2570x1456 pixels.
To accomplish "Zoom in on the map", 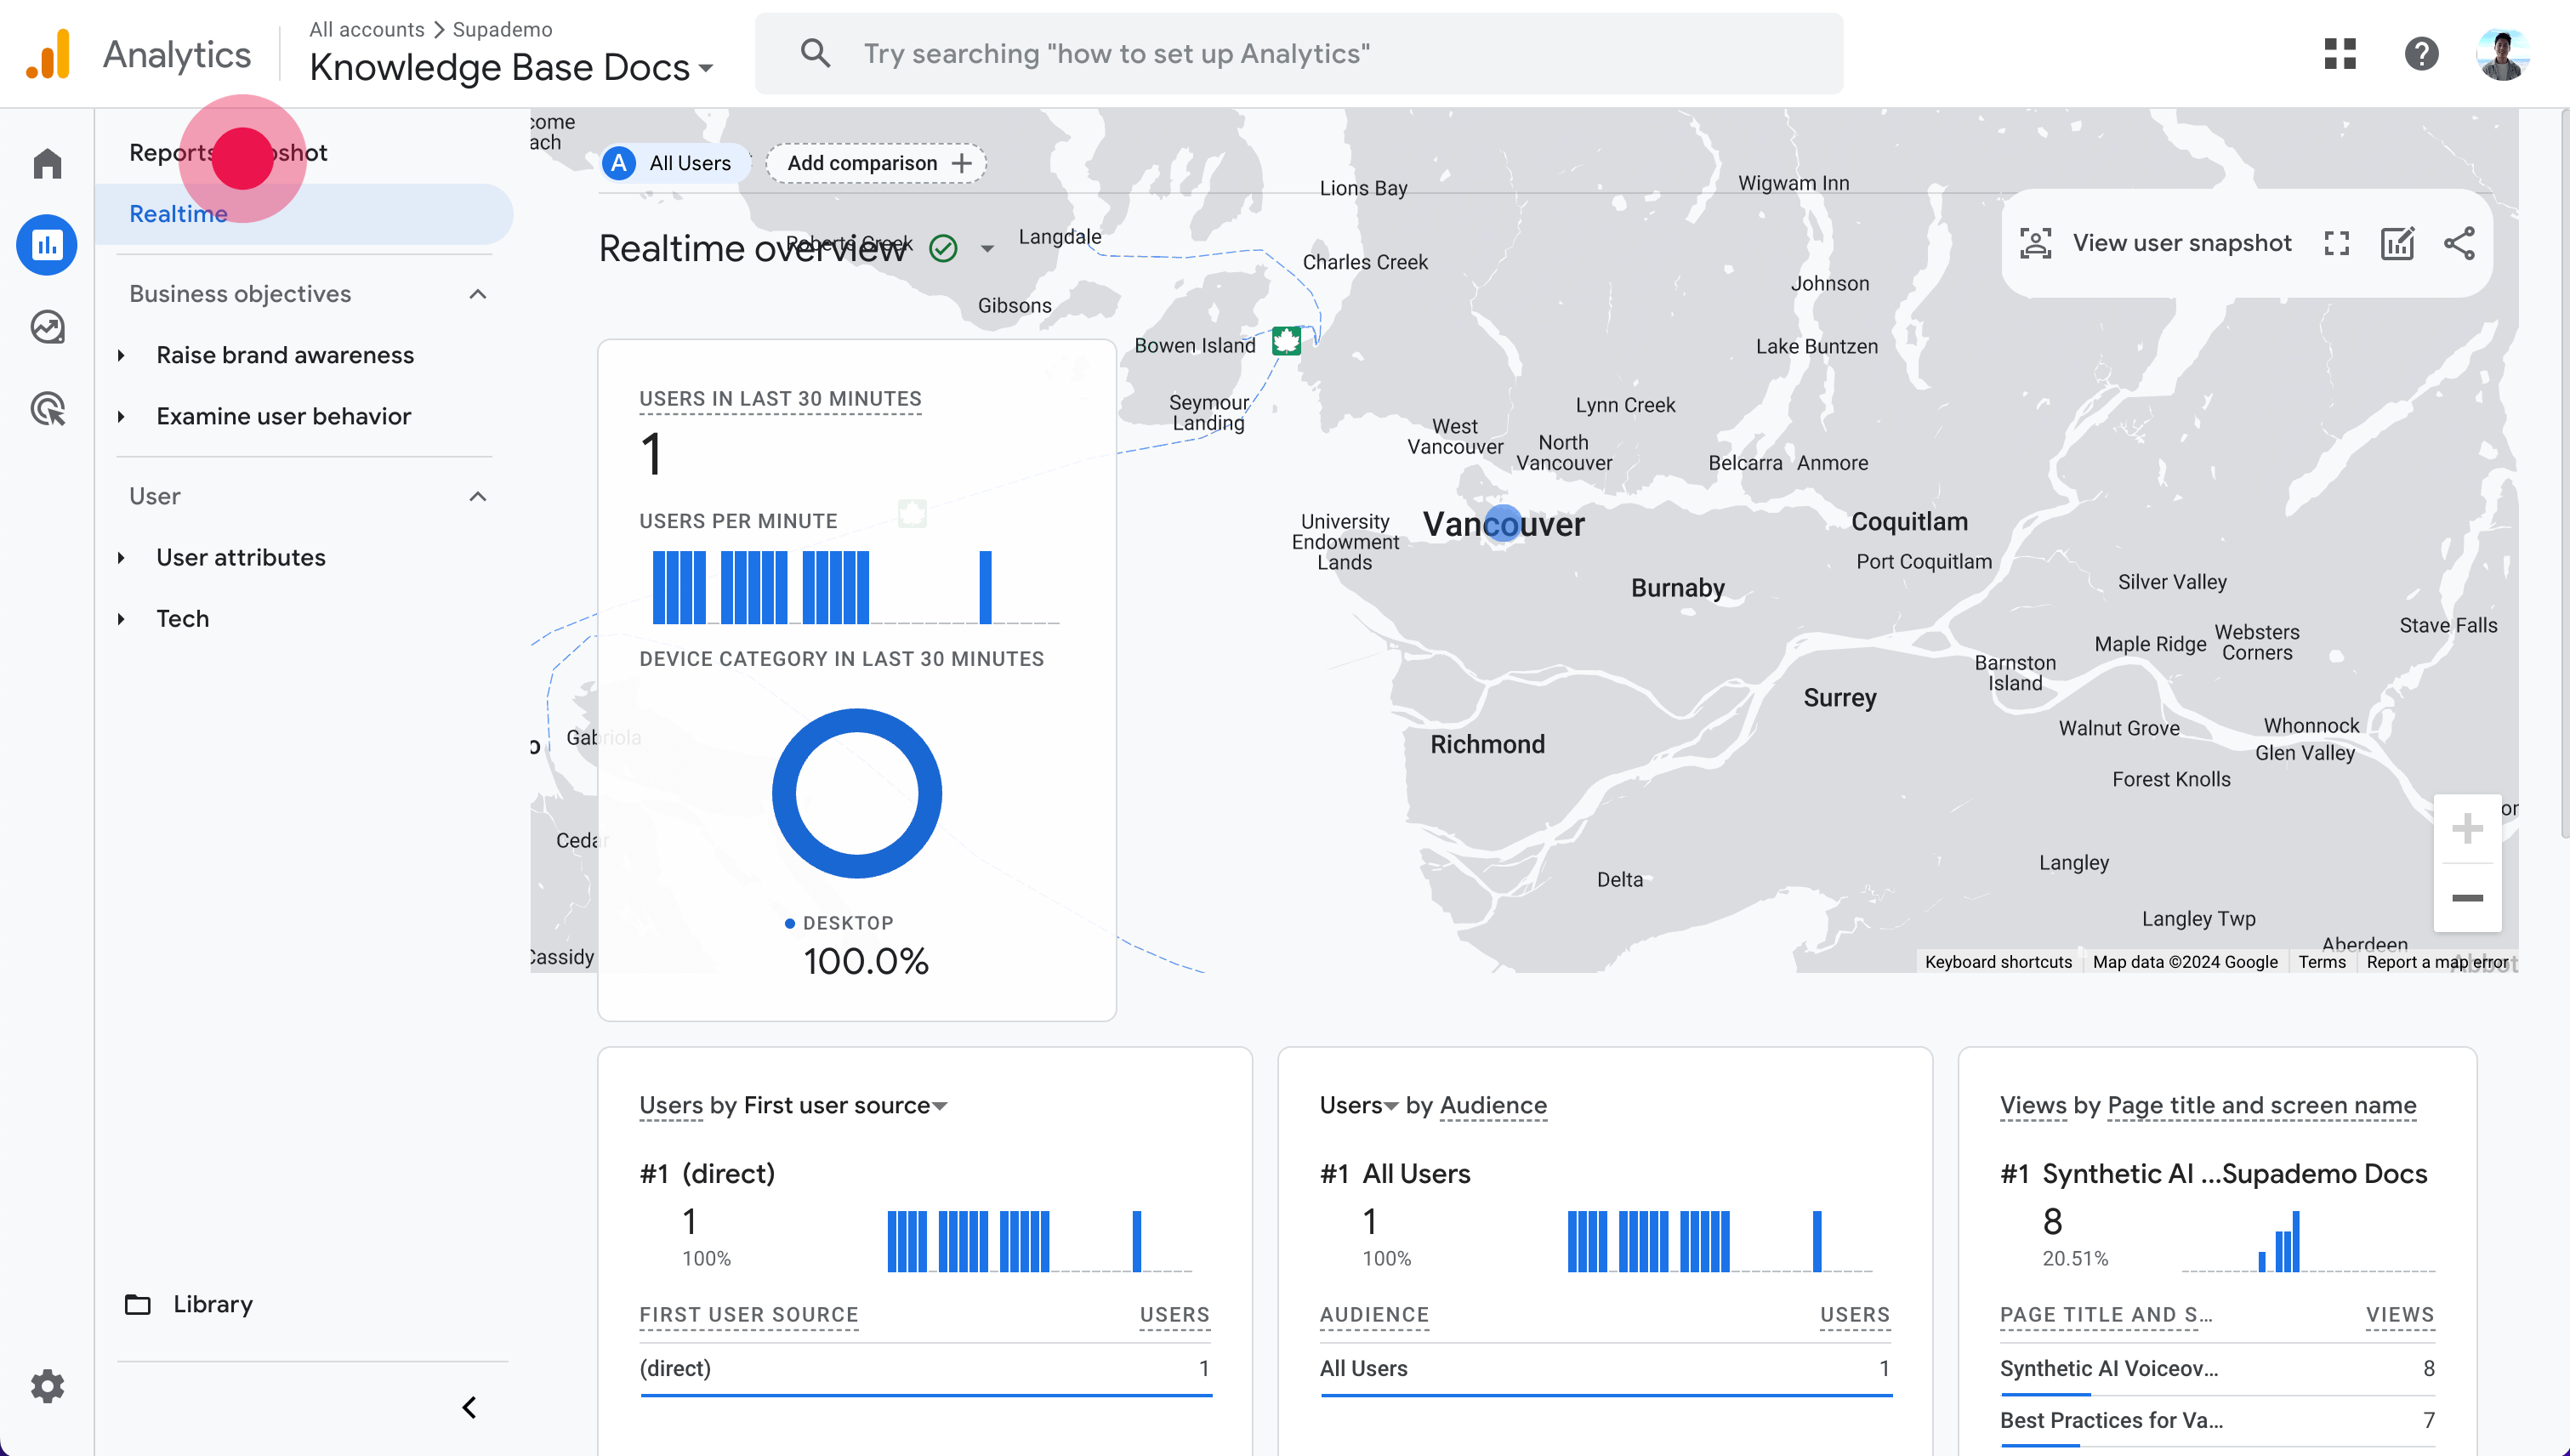I will click(2466, 829).
